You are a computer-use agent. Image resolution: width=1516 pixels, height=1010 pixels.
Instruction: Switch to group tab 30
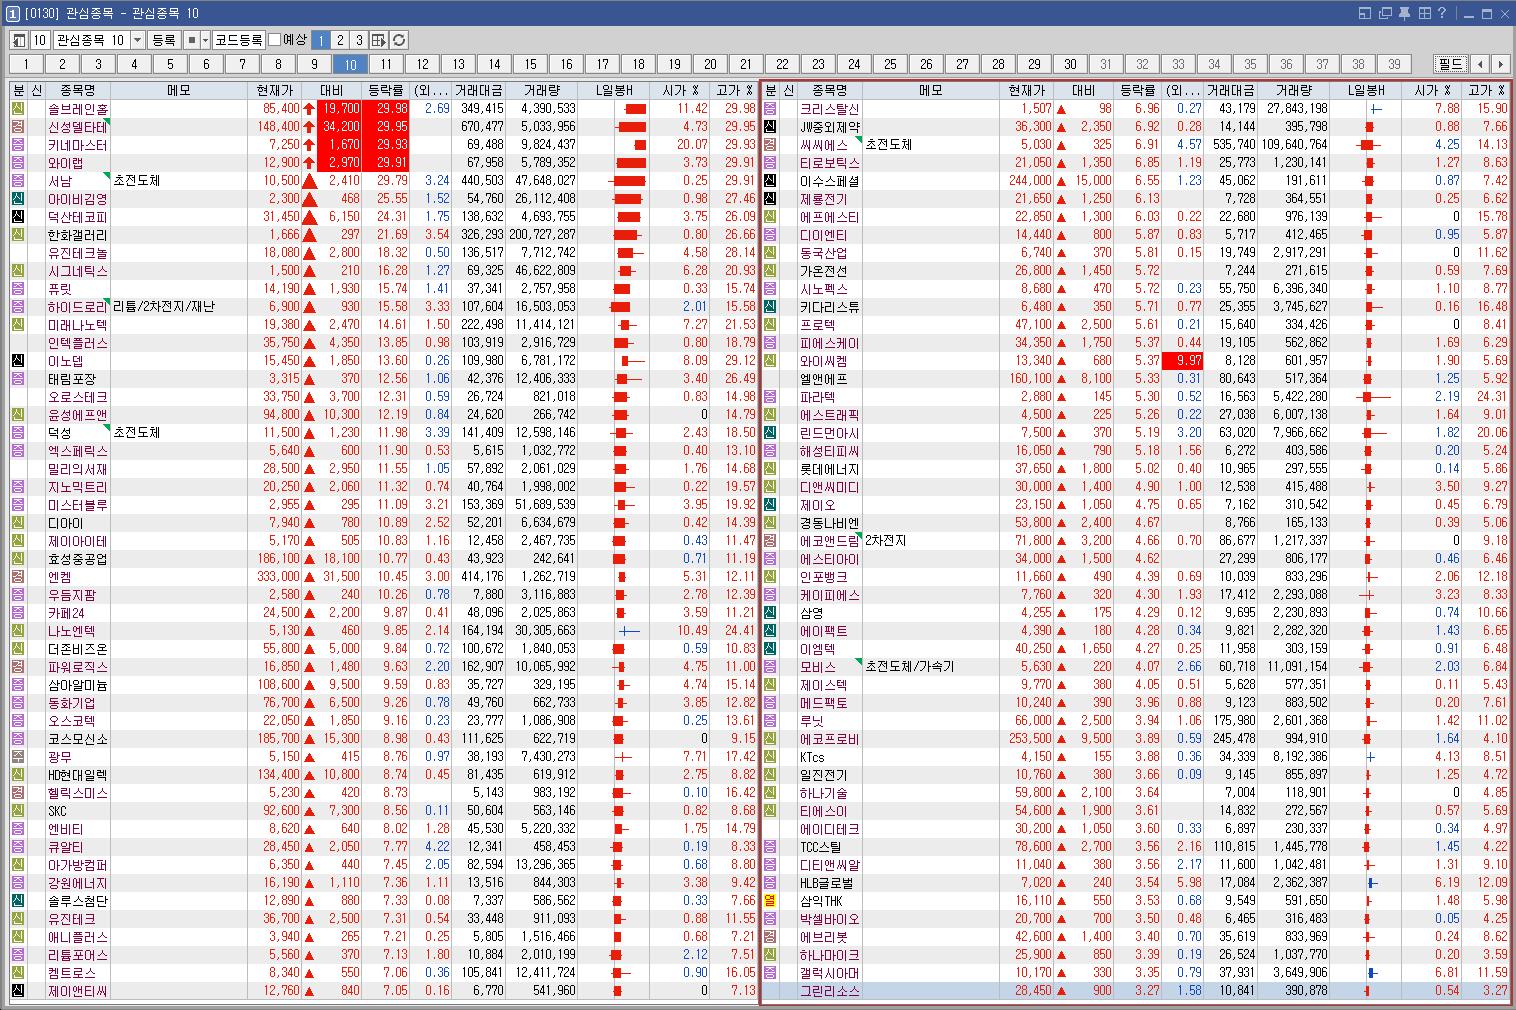point(1070,64)
